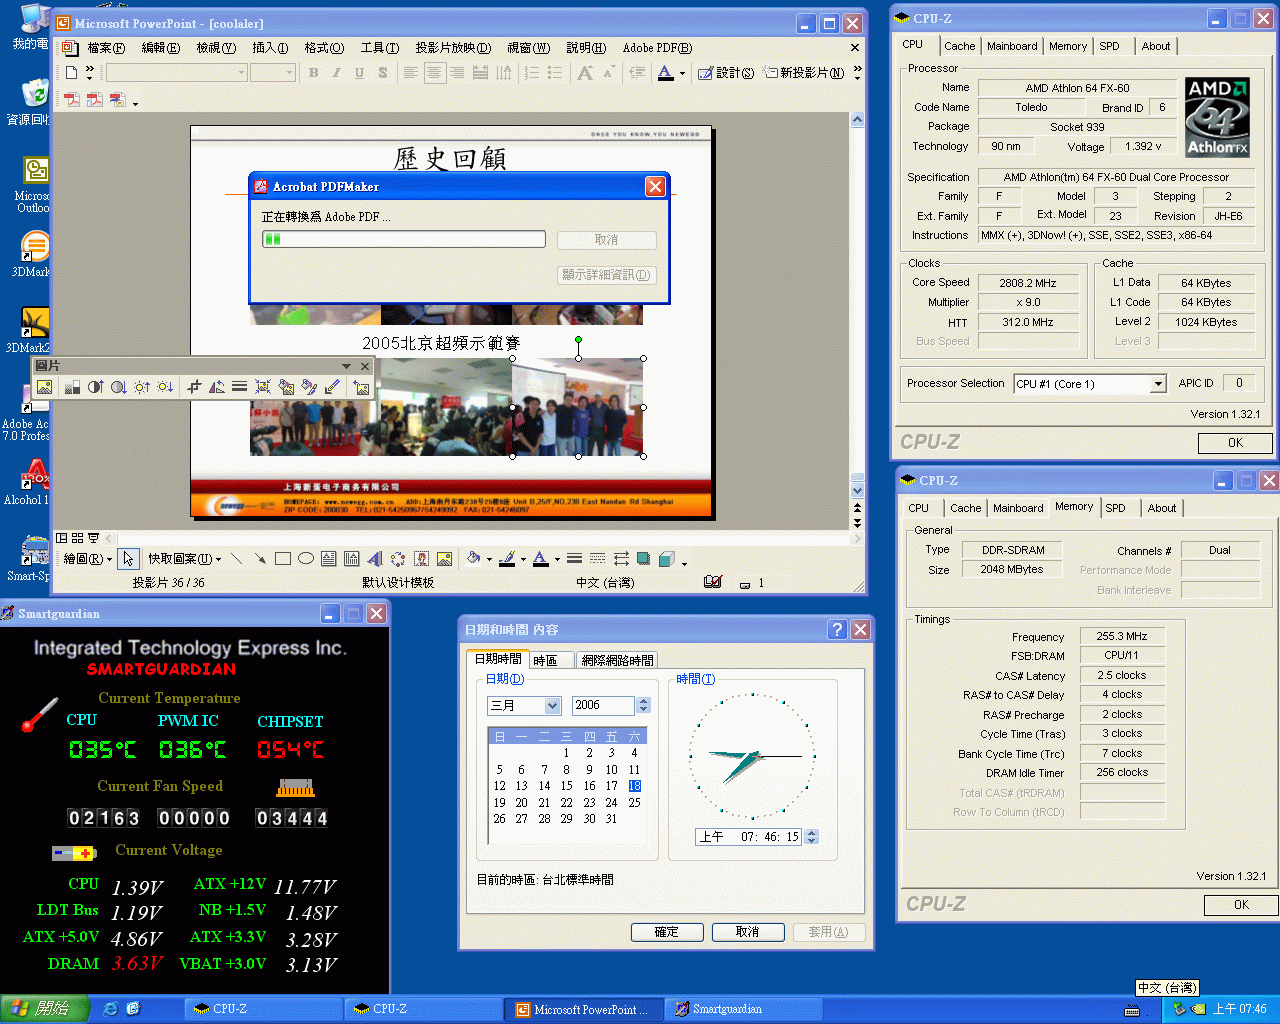Click Internet Explorer quick launch icon
The width and height of the screenshot is (1280, 1024).
(111, 1009)
